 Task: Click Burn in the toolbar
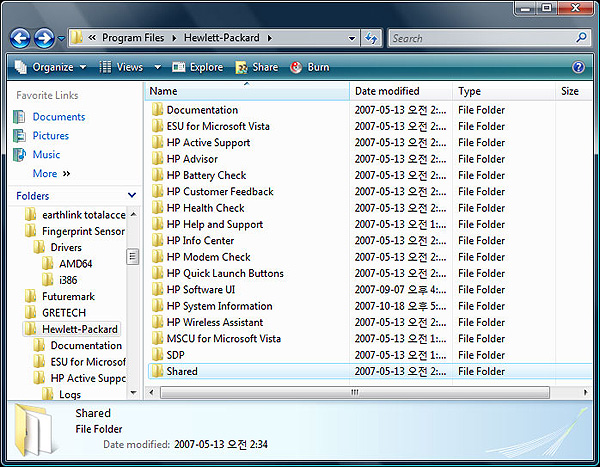pos(310,67)
